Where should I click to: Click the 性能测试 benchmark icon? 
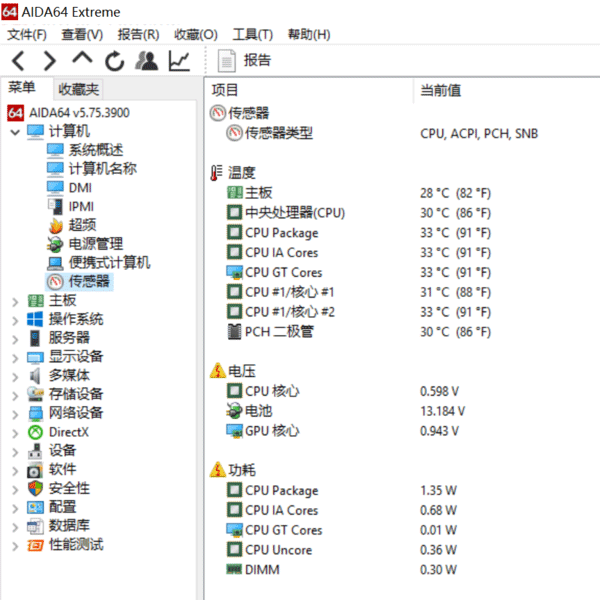click(35, 545)
